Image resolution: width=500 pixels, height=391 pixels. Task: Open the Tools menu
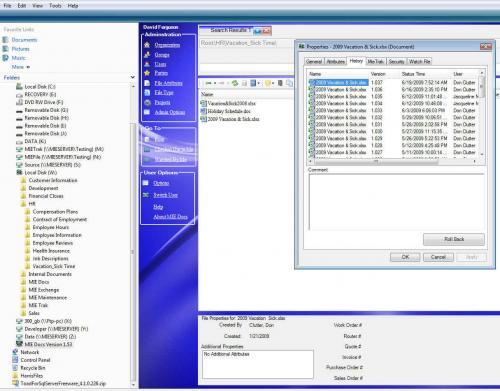[x=55, y=6]
